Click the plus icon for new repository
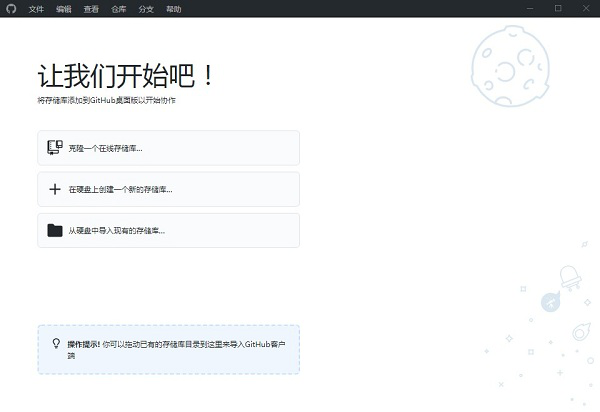The image size is (600, 412). 55,189
